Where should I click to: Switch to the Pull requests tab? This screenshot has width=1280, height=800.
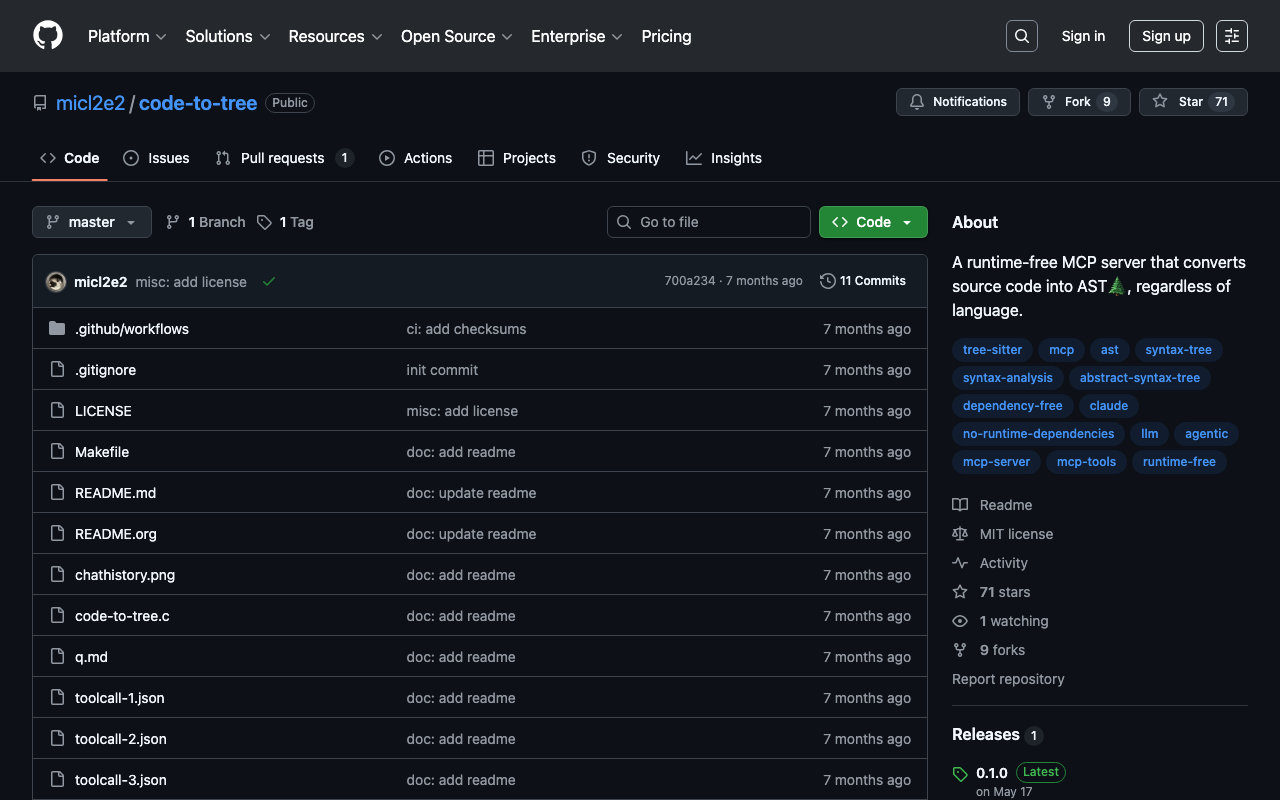click(x=283, y=158)
